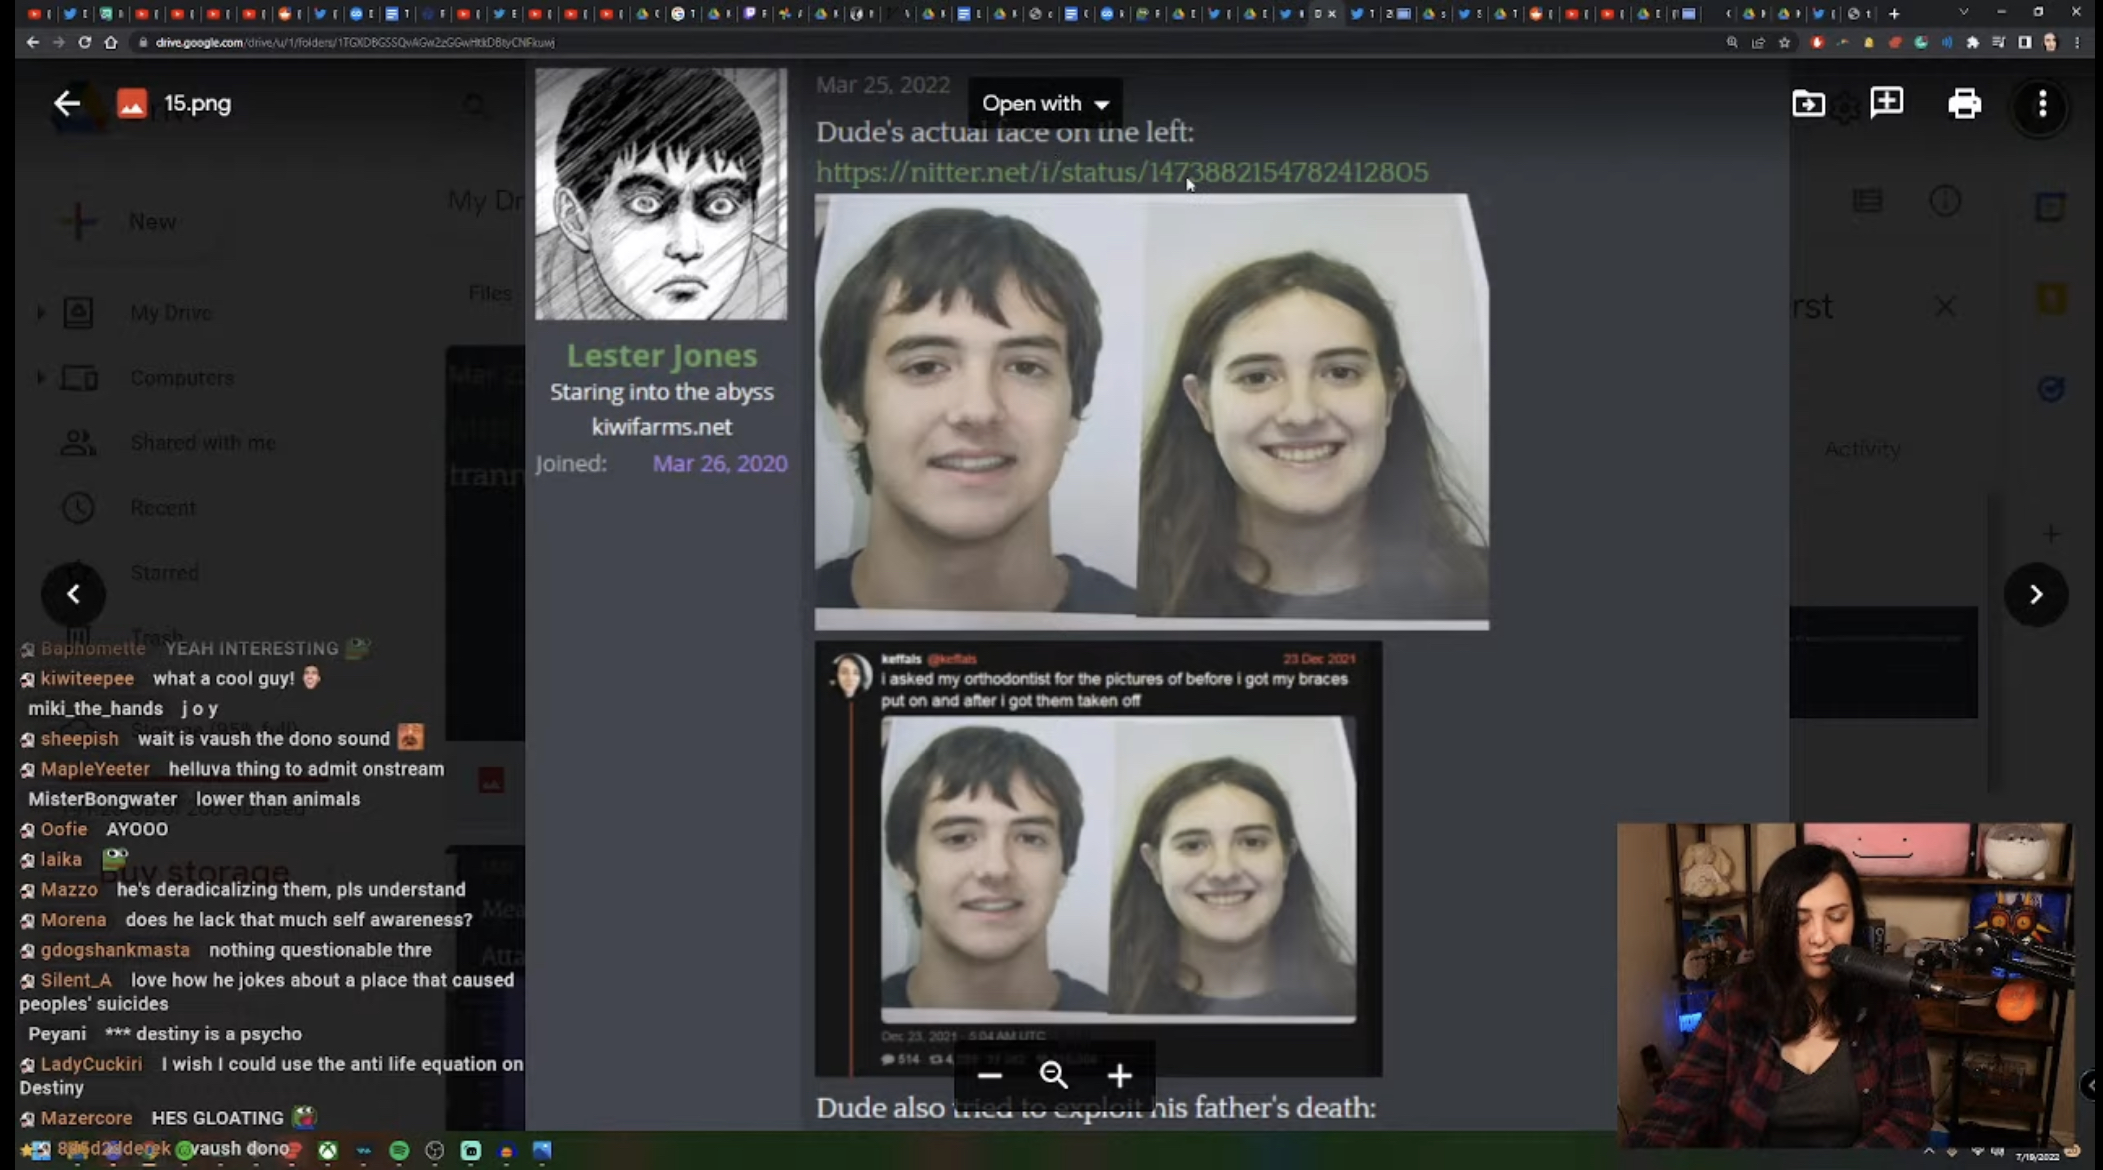Viewport: 2103px width, 1170px height.
Task: Open the Chrome profile avatar
Action: [x=2050, y=42]
